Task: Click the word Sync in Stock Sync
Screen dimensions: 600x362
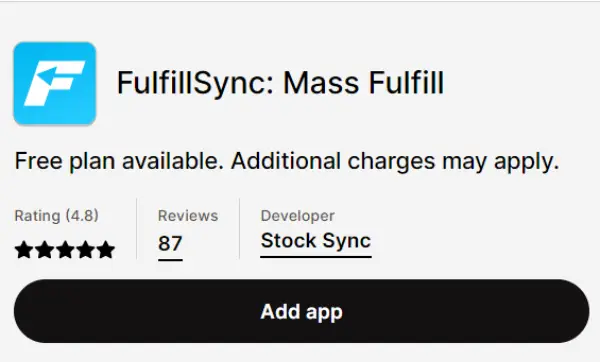Action: (x=347, y=241)
